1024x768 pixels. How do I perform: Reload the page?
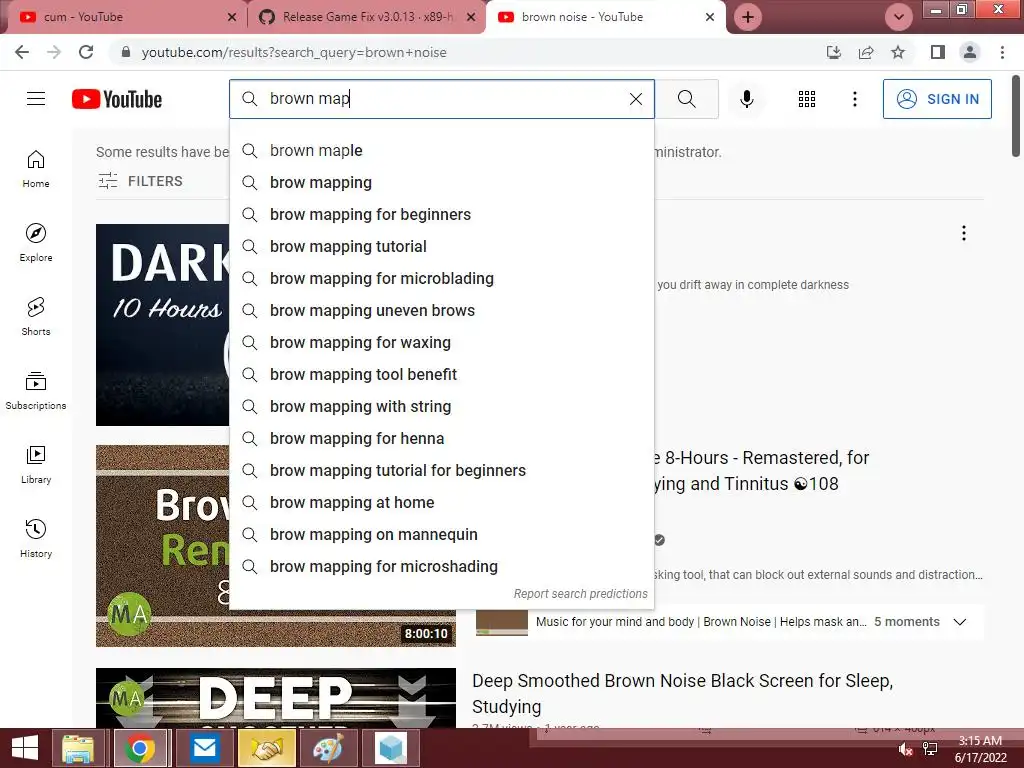tap(86, 52)
